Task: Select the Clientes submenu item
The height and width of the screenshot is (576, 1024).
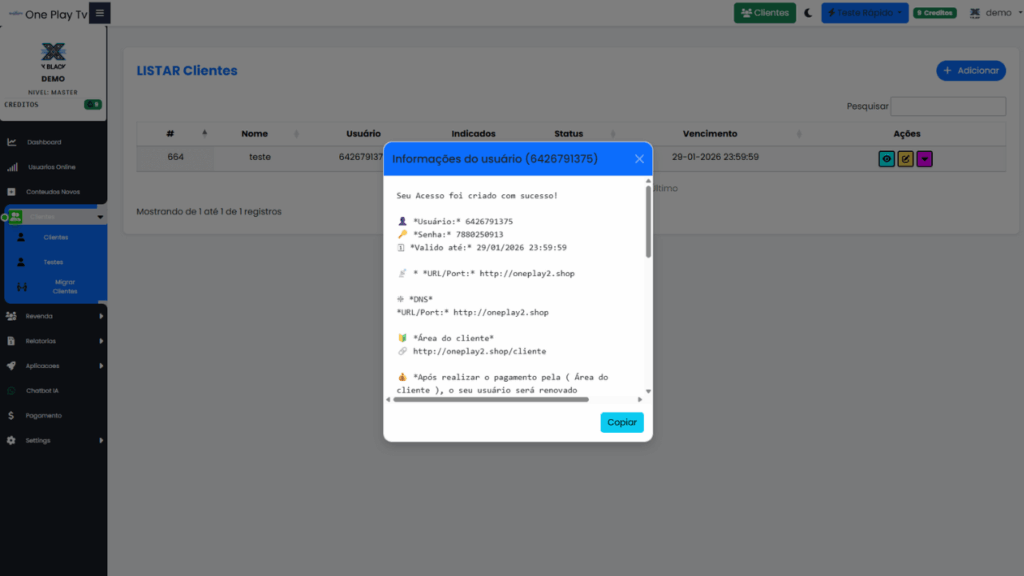Action: pyautogui.click(x=56, y=238)
